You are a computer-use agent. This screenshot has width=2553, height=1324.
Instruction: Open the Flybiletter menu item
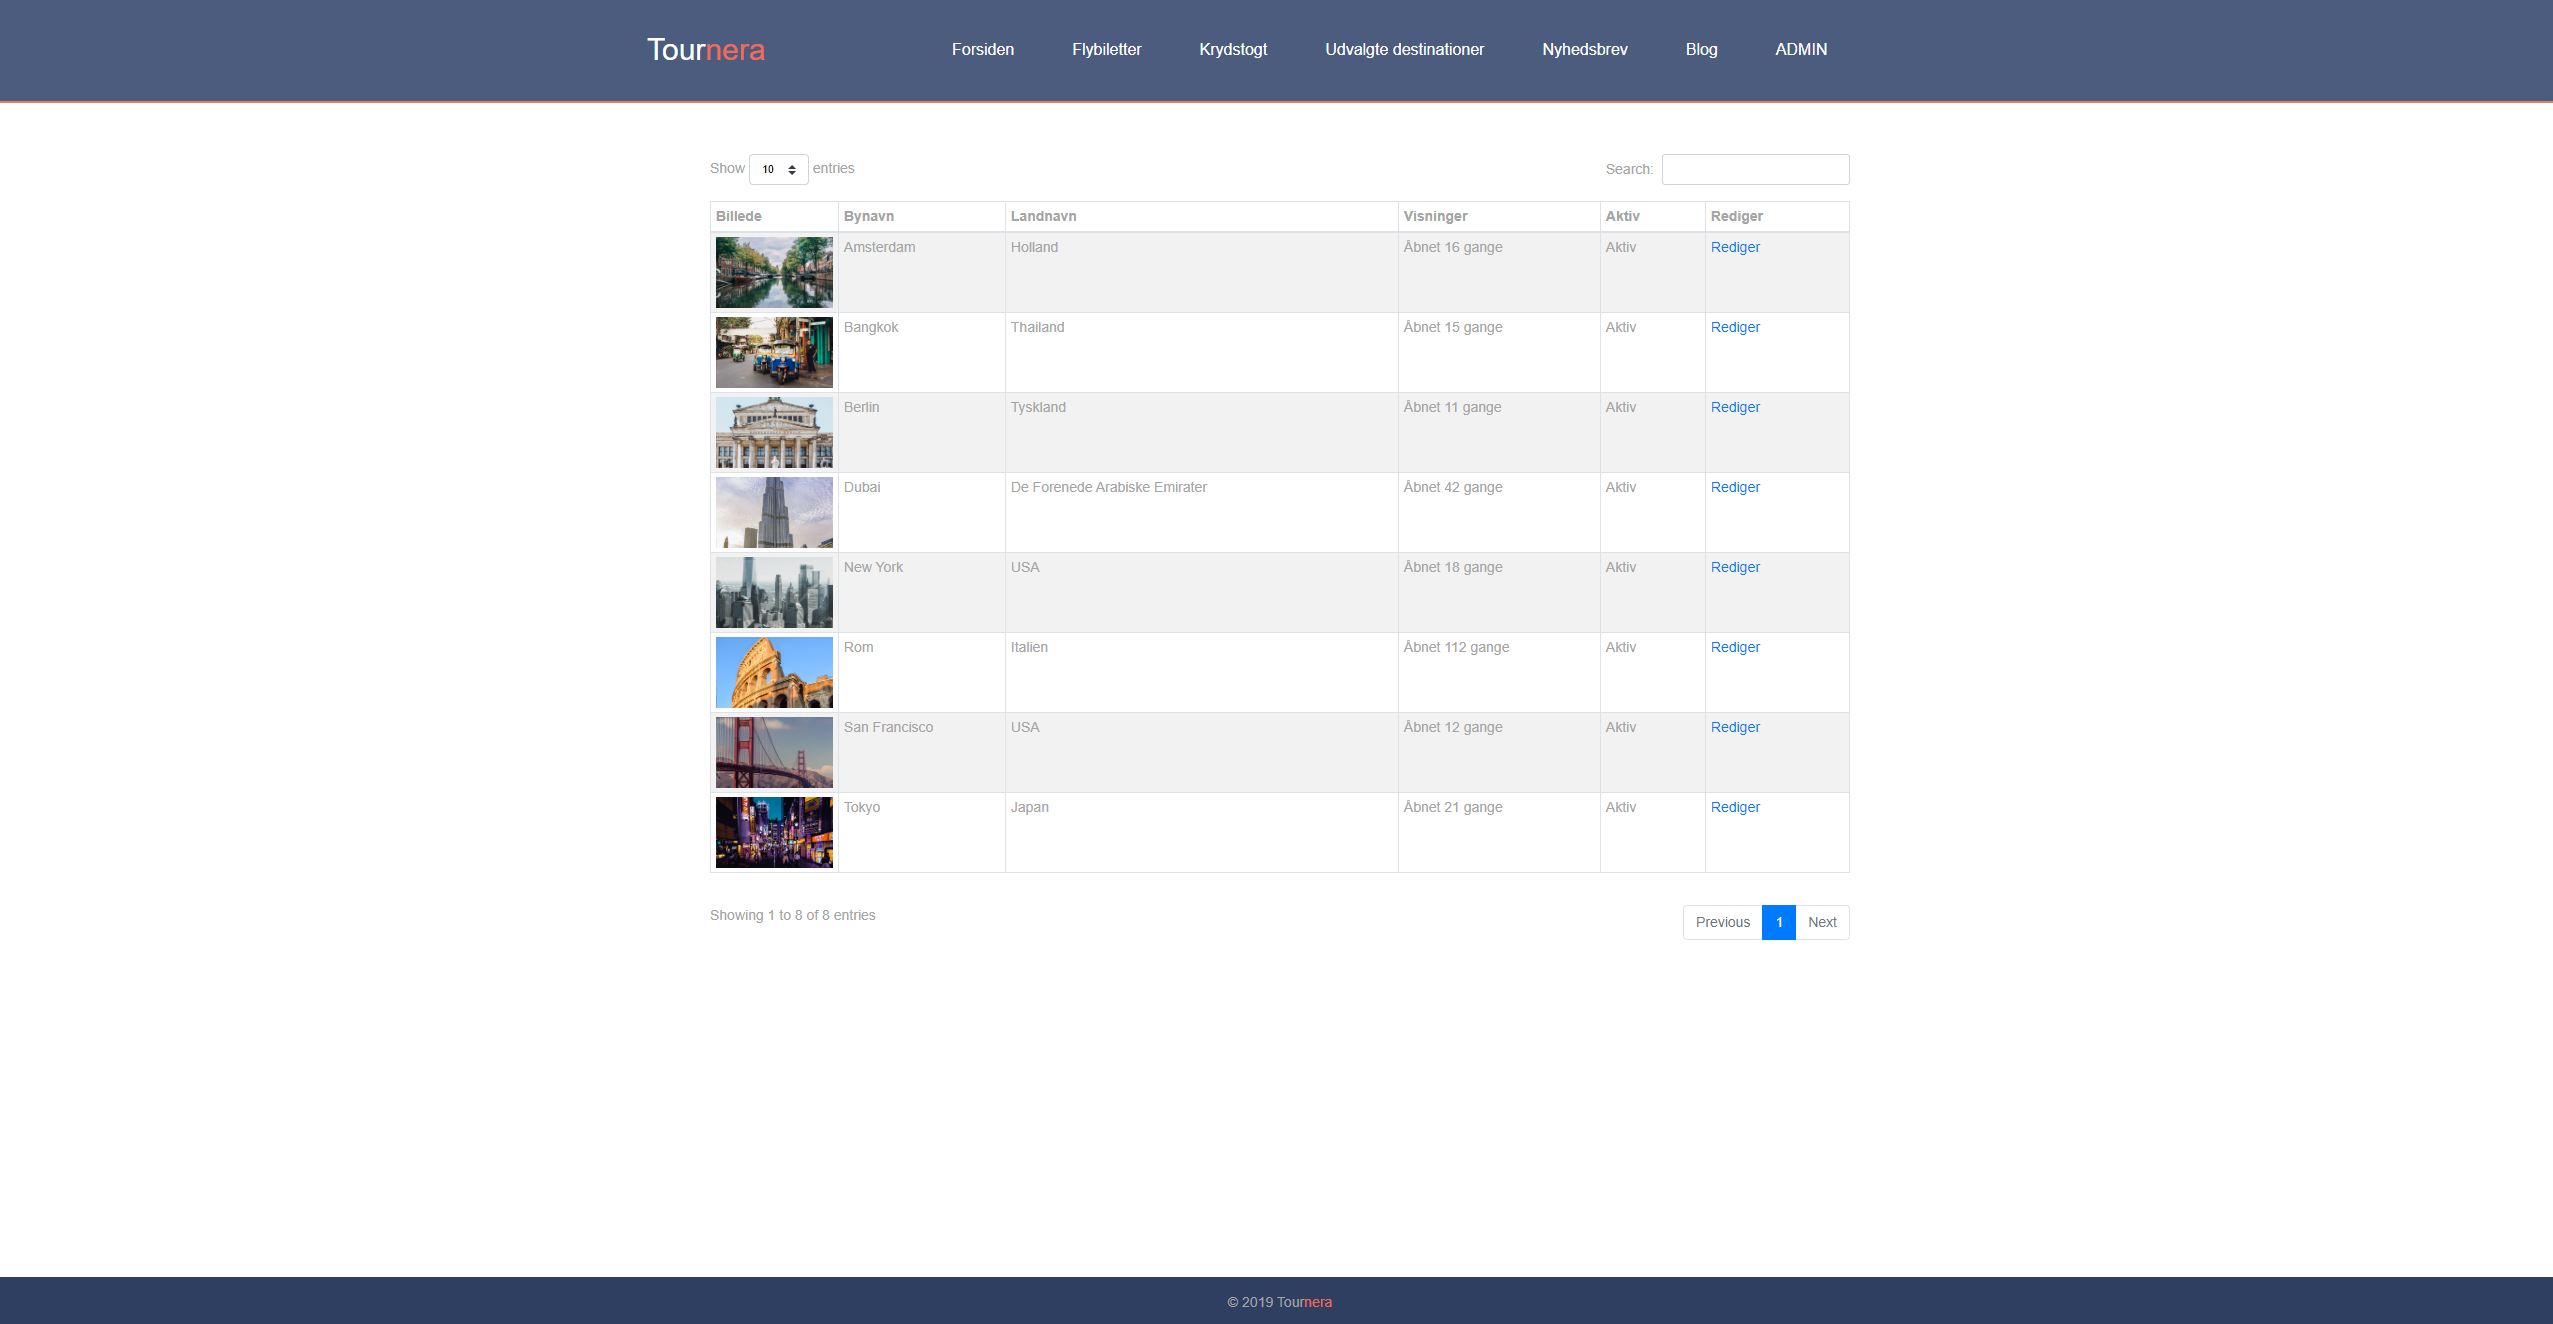coord(1106,49)
